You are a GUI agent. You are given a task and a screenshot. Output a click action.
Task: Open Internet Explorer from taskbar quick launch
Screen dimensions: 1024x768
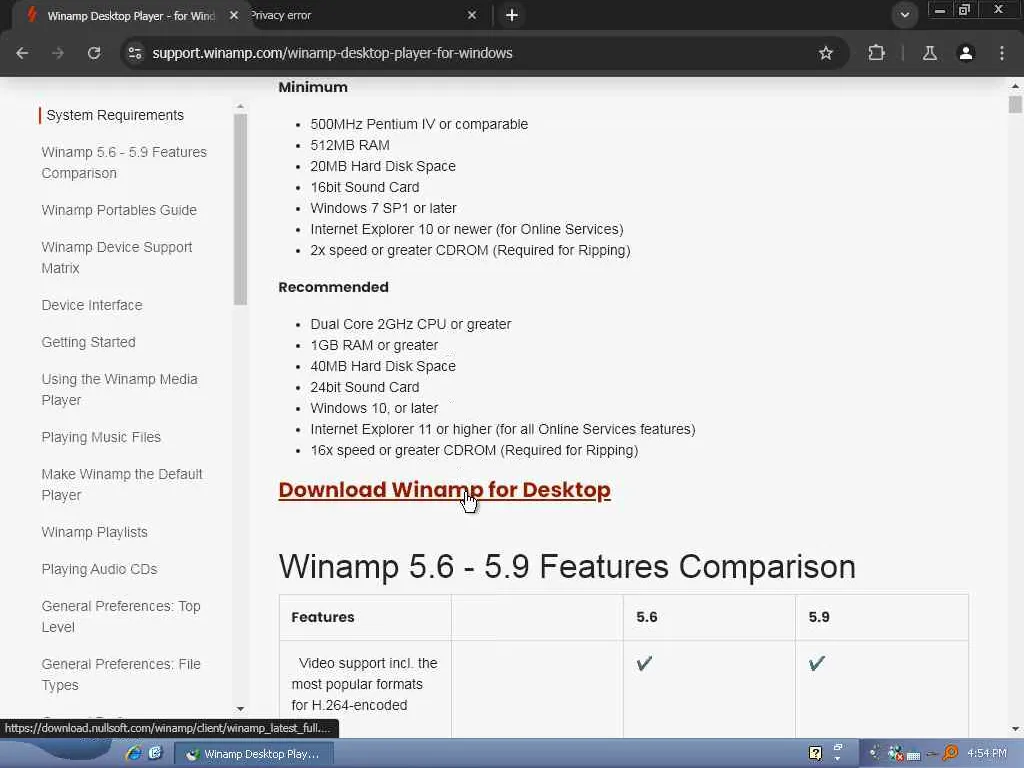point(134,754)
